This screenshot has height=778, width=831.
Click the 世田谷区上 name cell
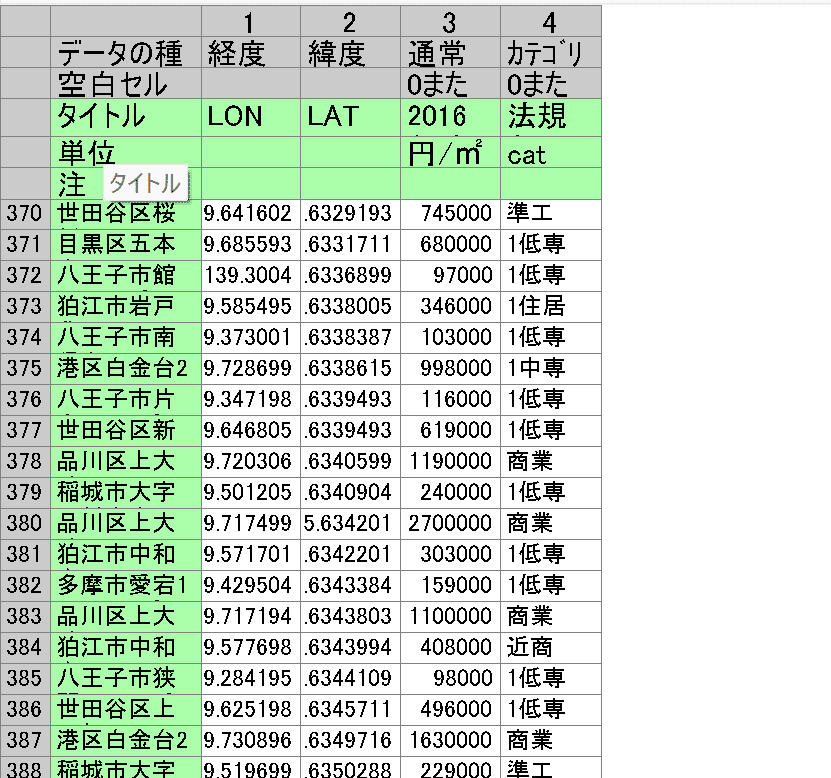(126, 710)
